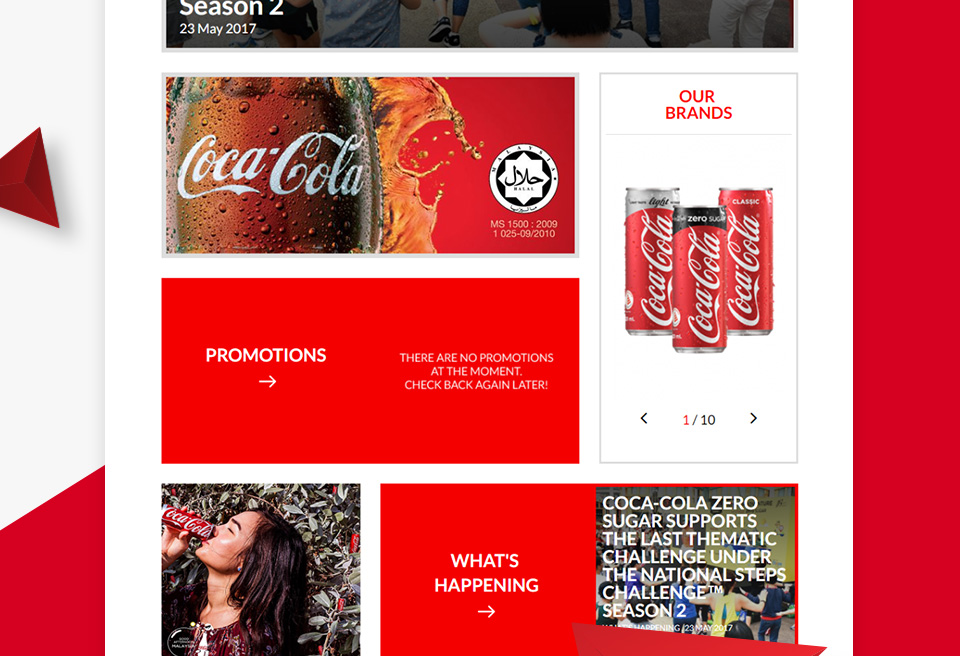Click the Good Afternoon Malaysia badge
This screenshot has height=656, width=960.
point(185,641)
